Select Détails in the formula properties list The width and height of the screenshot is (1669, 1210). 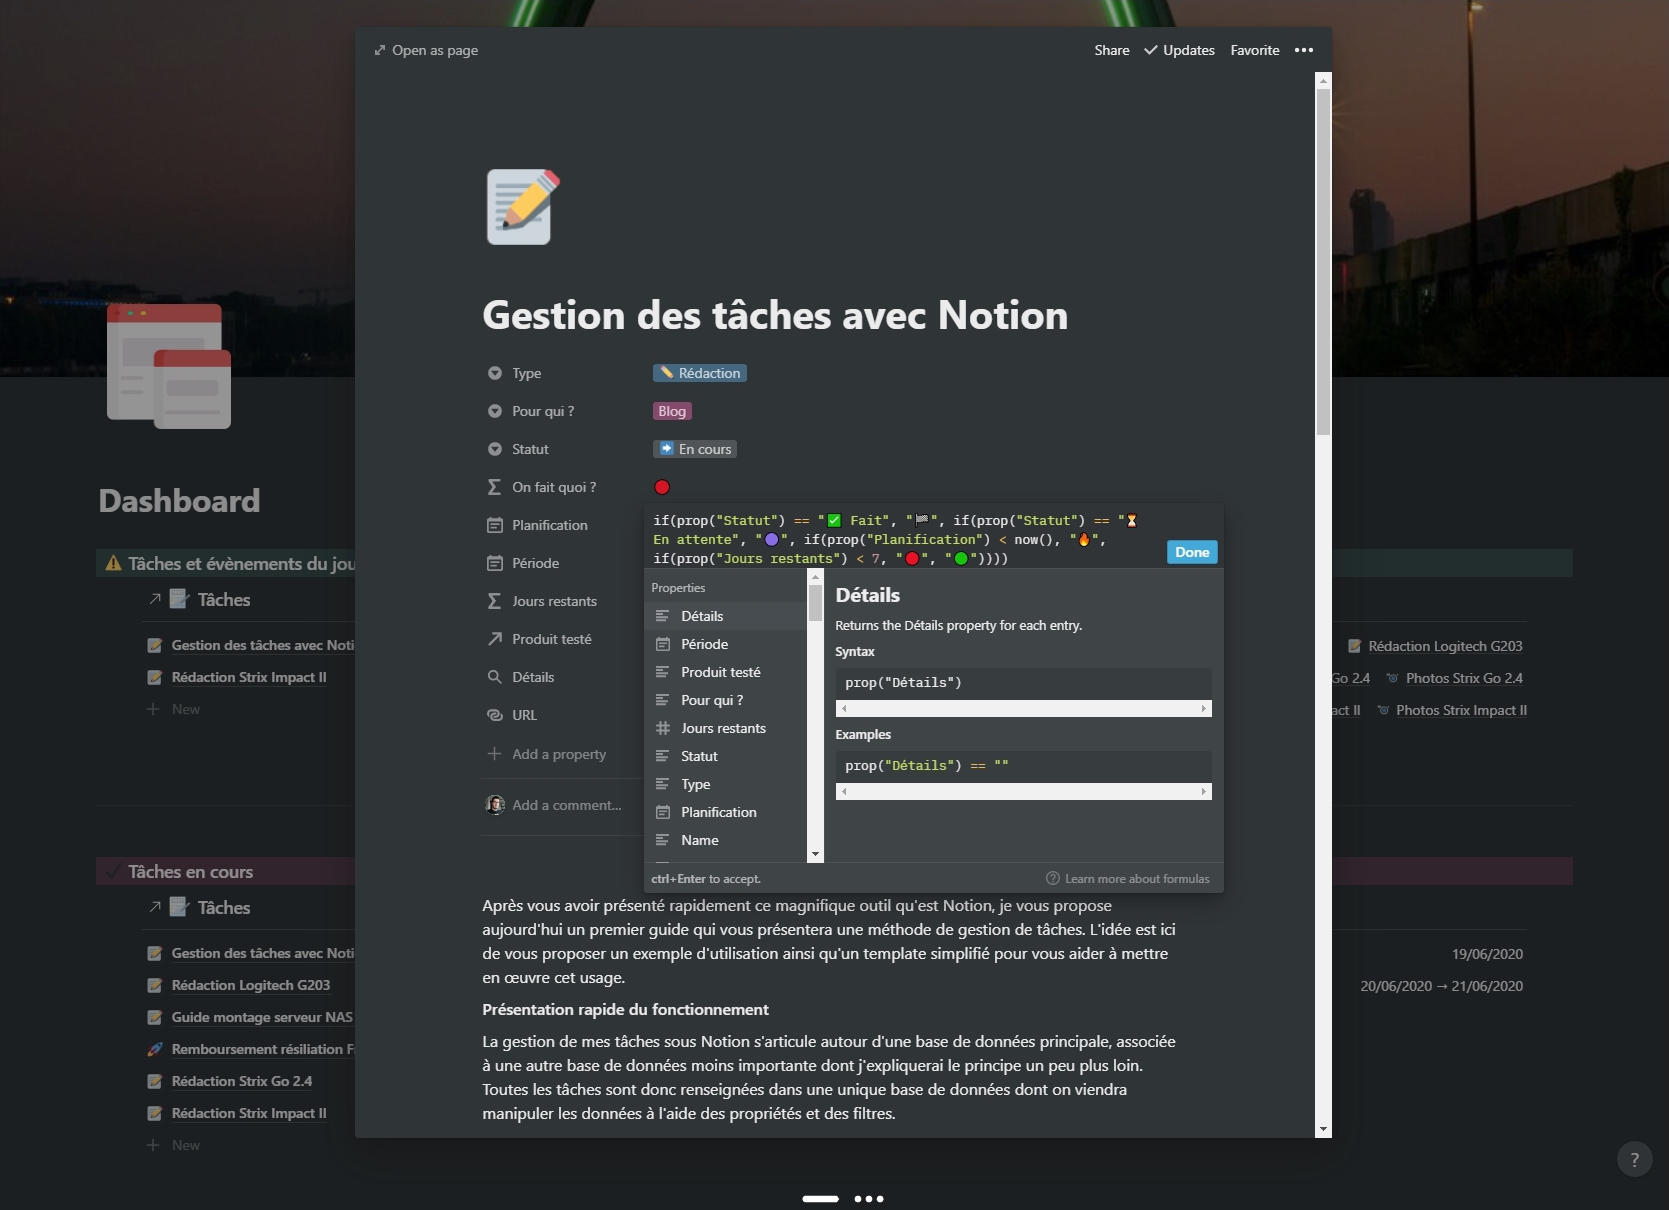[726, 616]
